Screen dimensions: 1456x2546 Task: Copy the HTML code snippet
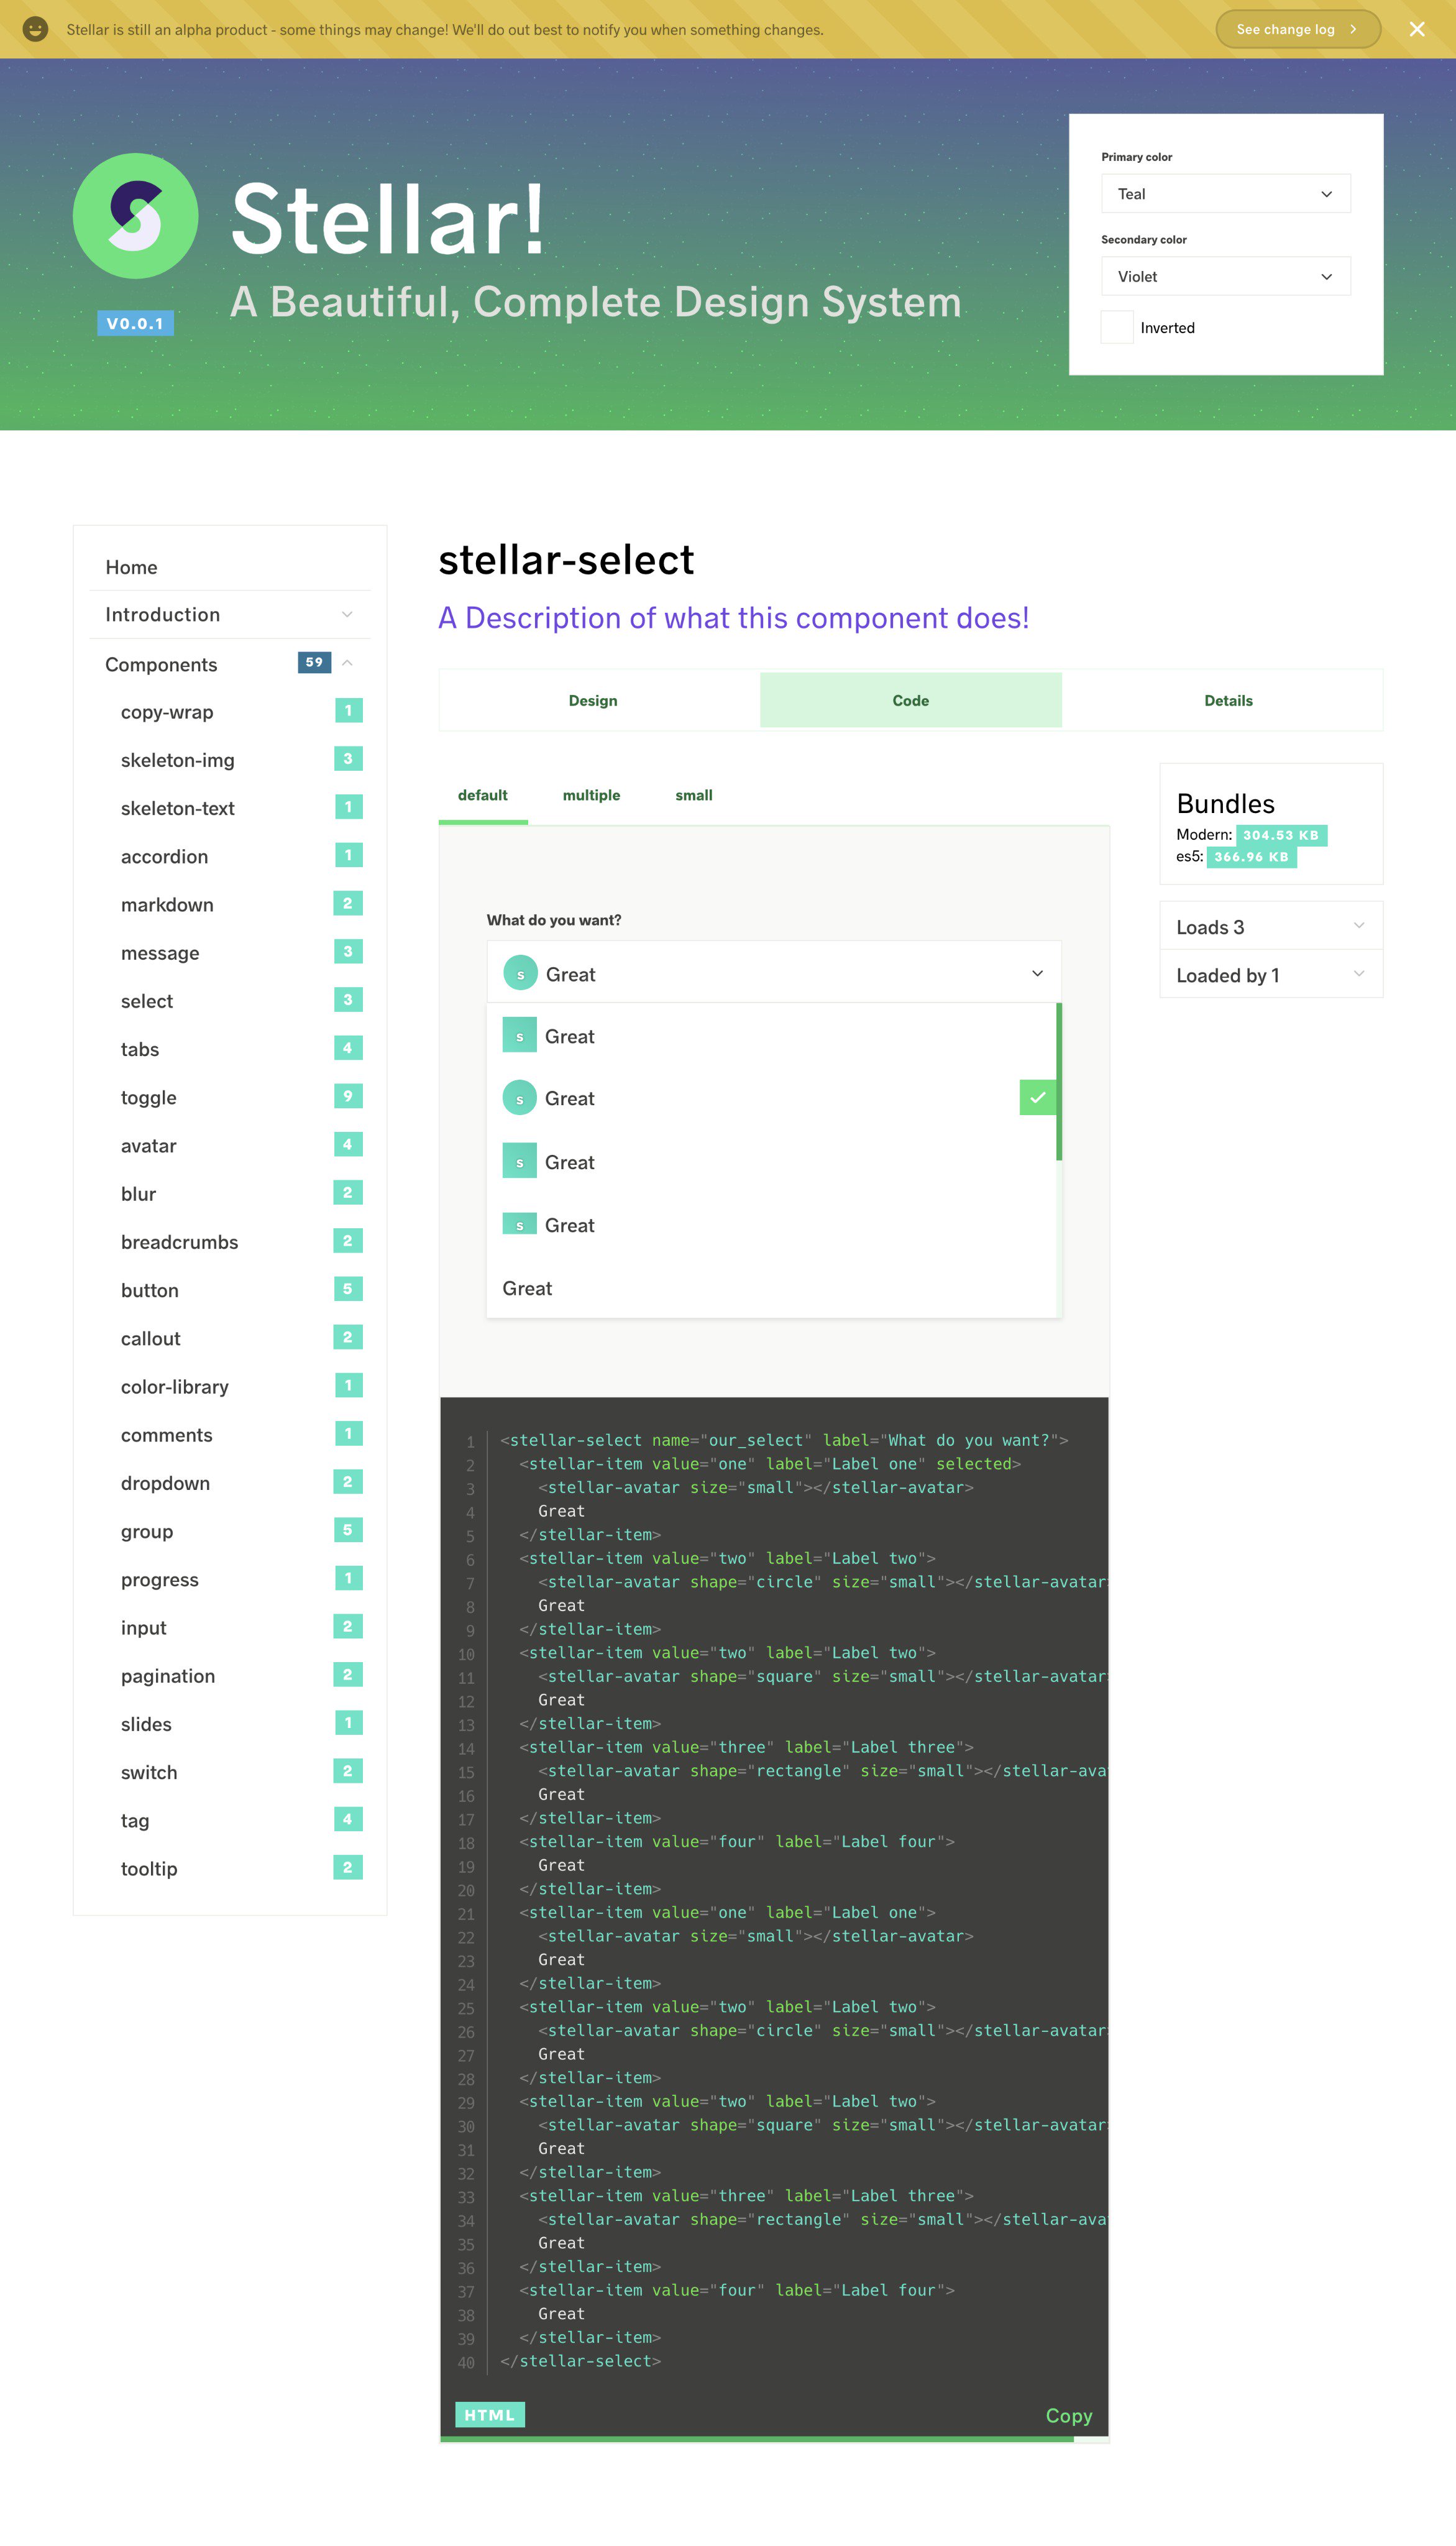click(1068, 2415)
